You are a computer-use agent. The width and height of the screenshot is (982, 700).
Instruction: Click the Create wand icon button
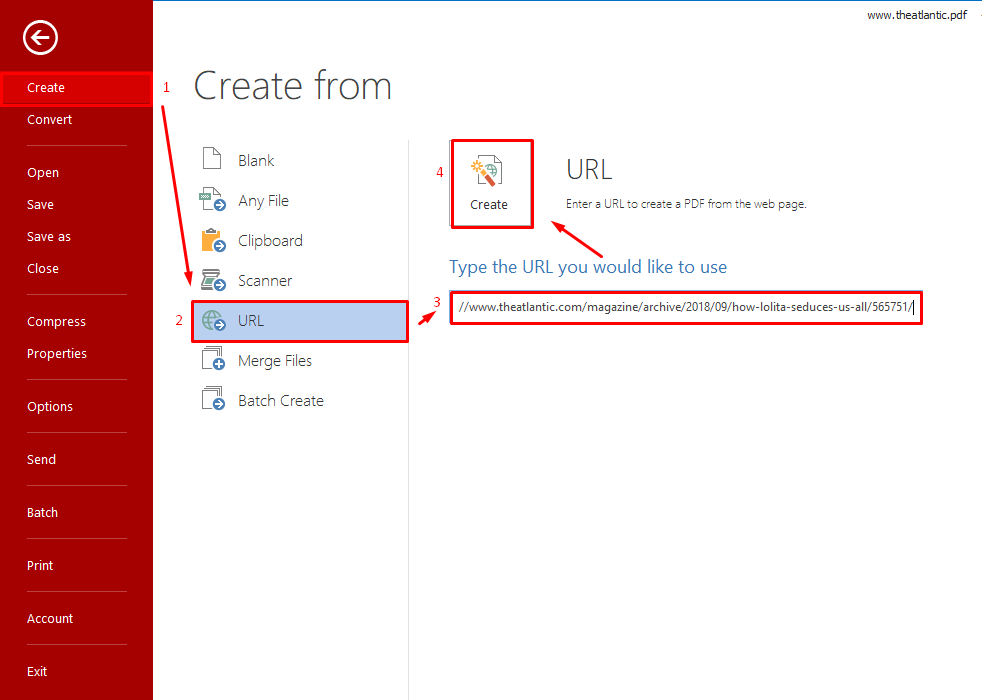coord(492,183)
